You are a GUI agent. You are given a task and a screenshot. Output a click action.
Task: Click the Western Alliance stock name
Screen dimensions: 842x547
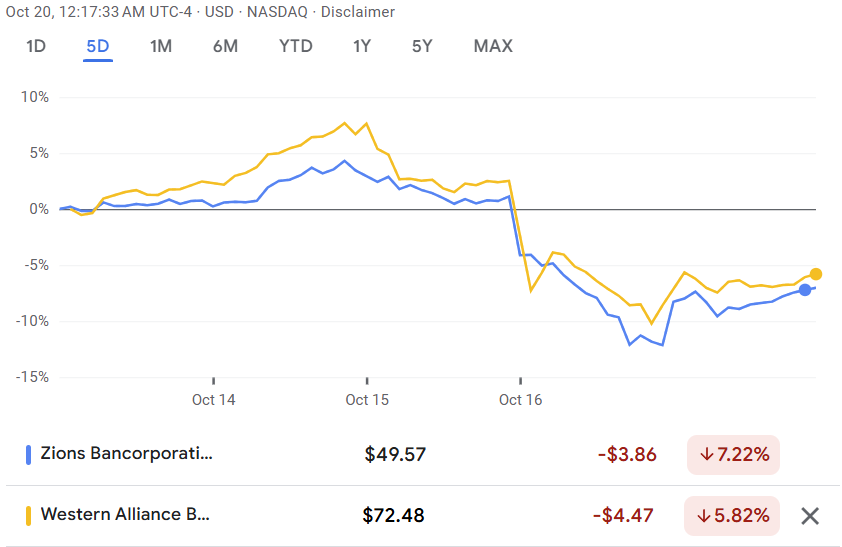124,516
